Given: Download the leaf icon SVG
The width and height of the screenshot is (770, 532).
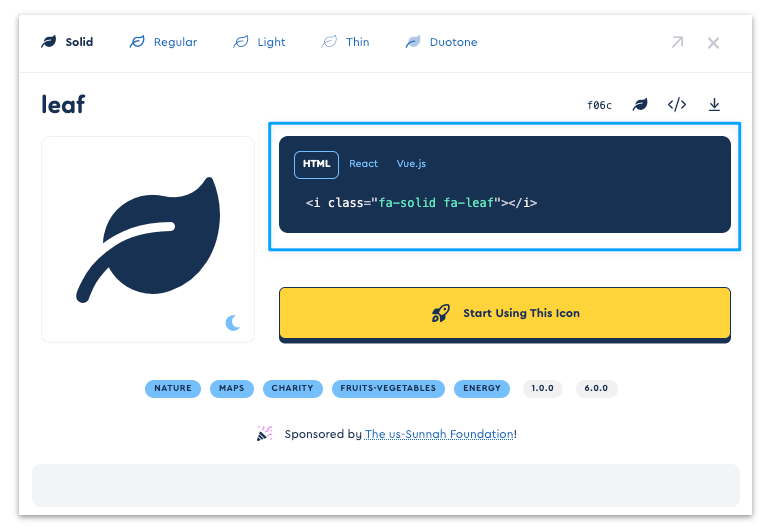Looking at the screenshot, I should click(714, 105).
